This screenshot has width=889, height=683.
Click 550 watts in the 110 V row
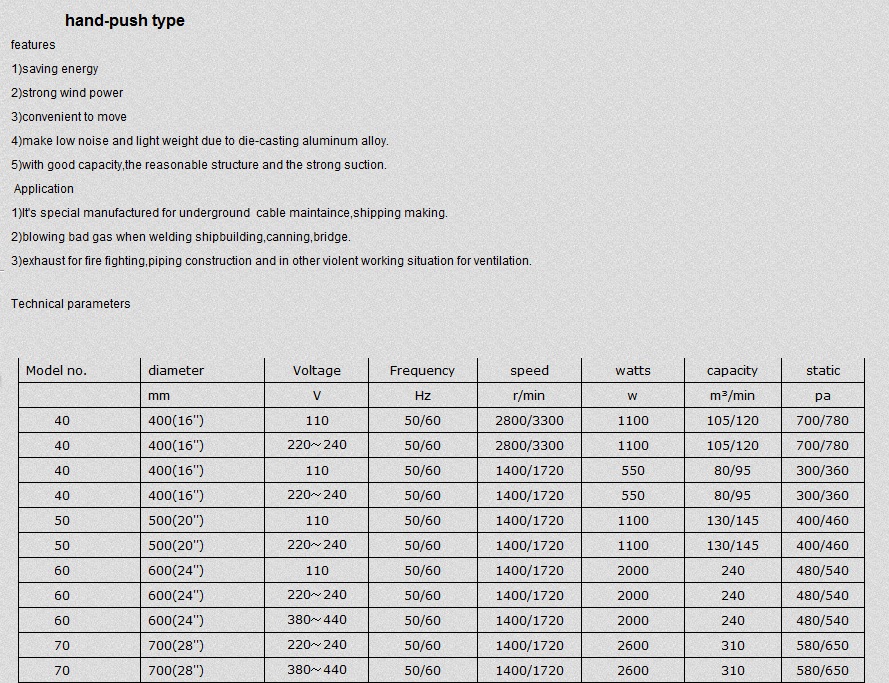click(633, 470)
